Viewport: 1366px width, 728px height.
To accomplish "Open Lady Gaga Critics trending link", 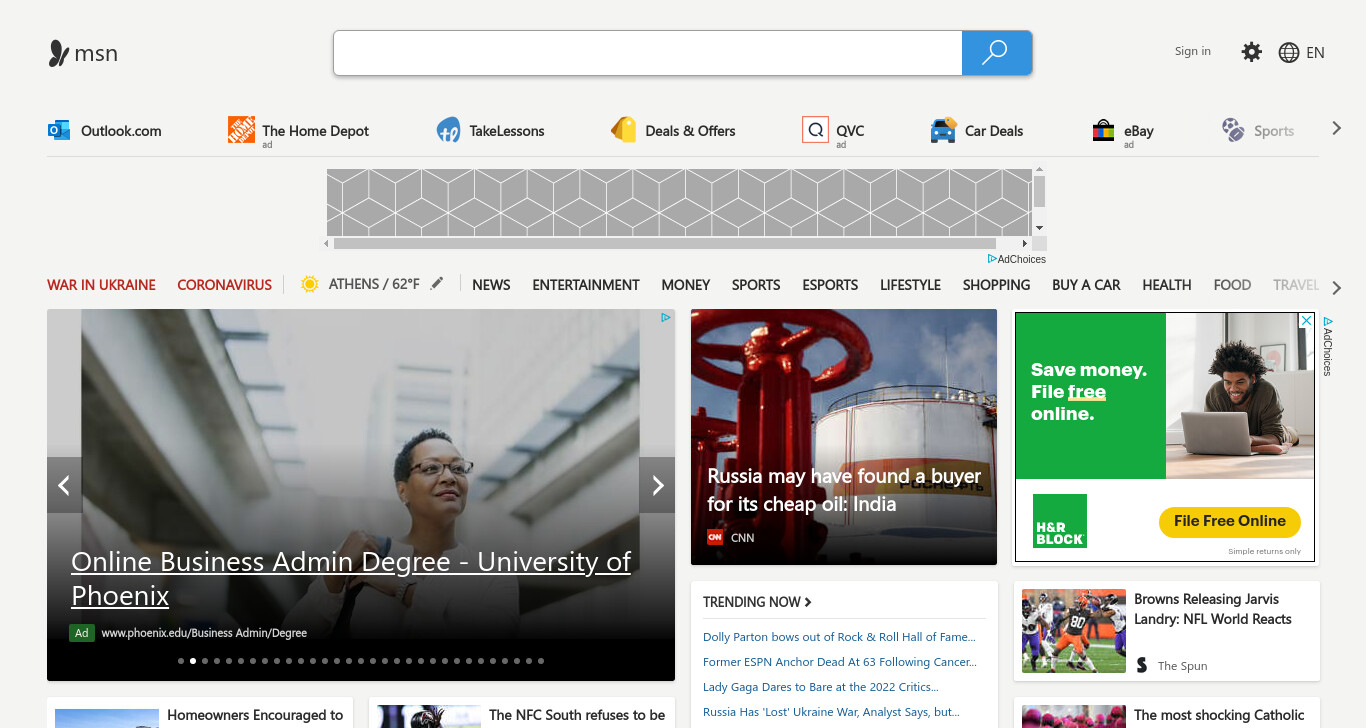I will pyautogui.click(x=820, y=687).
